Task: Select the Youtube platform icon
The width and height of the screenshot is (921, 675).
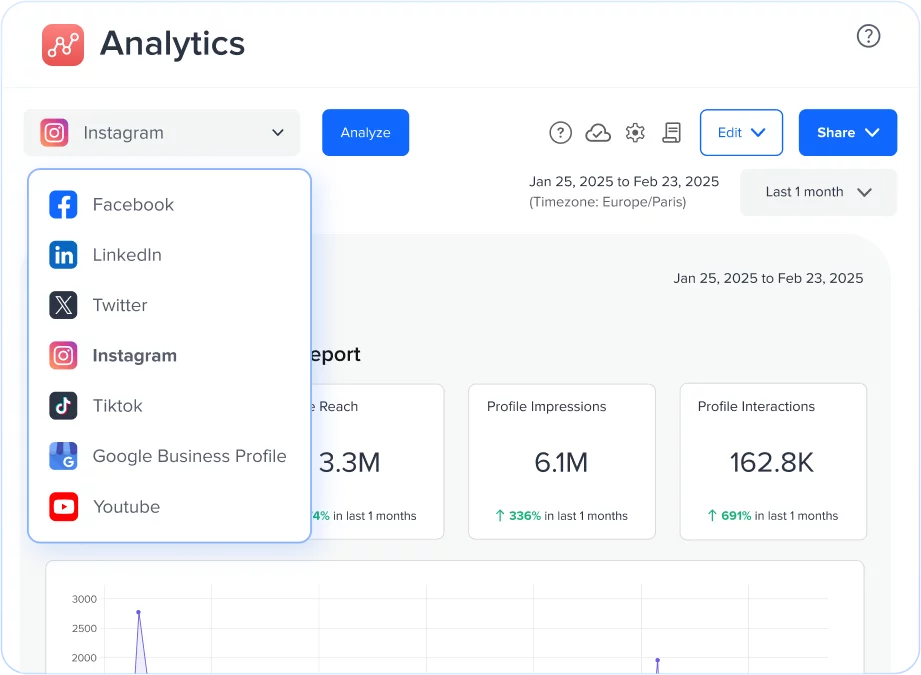Action: 63,506
